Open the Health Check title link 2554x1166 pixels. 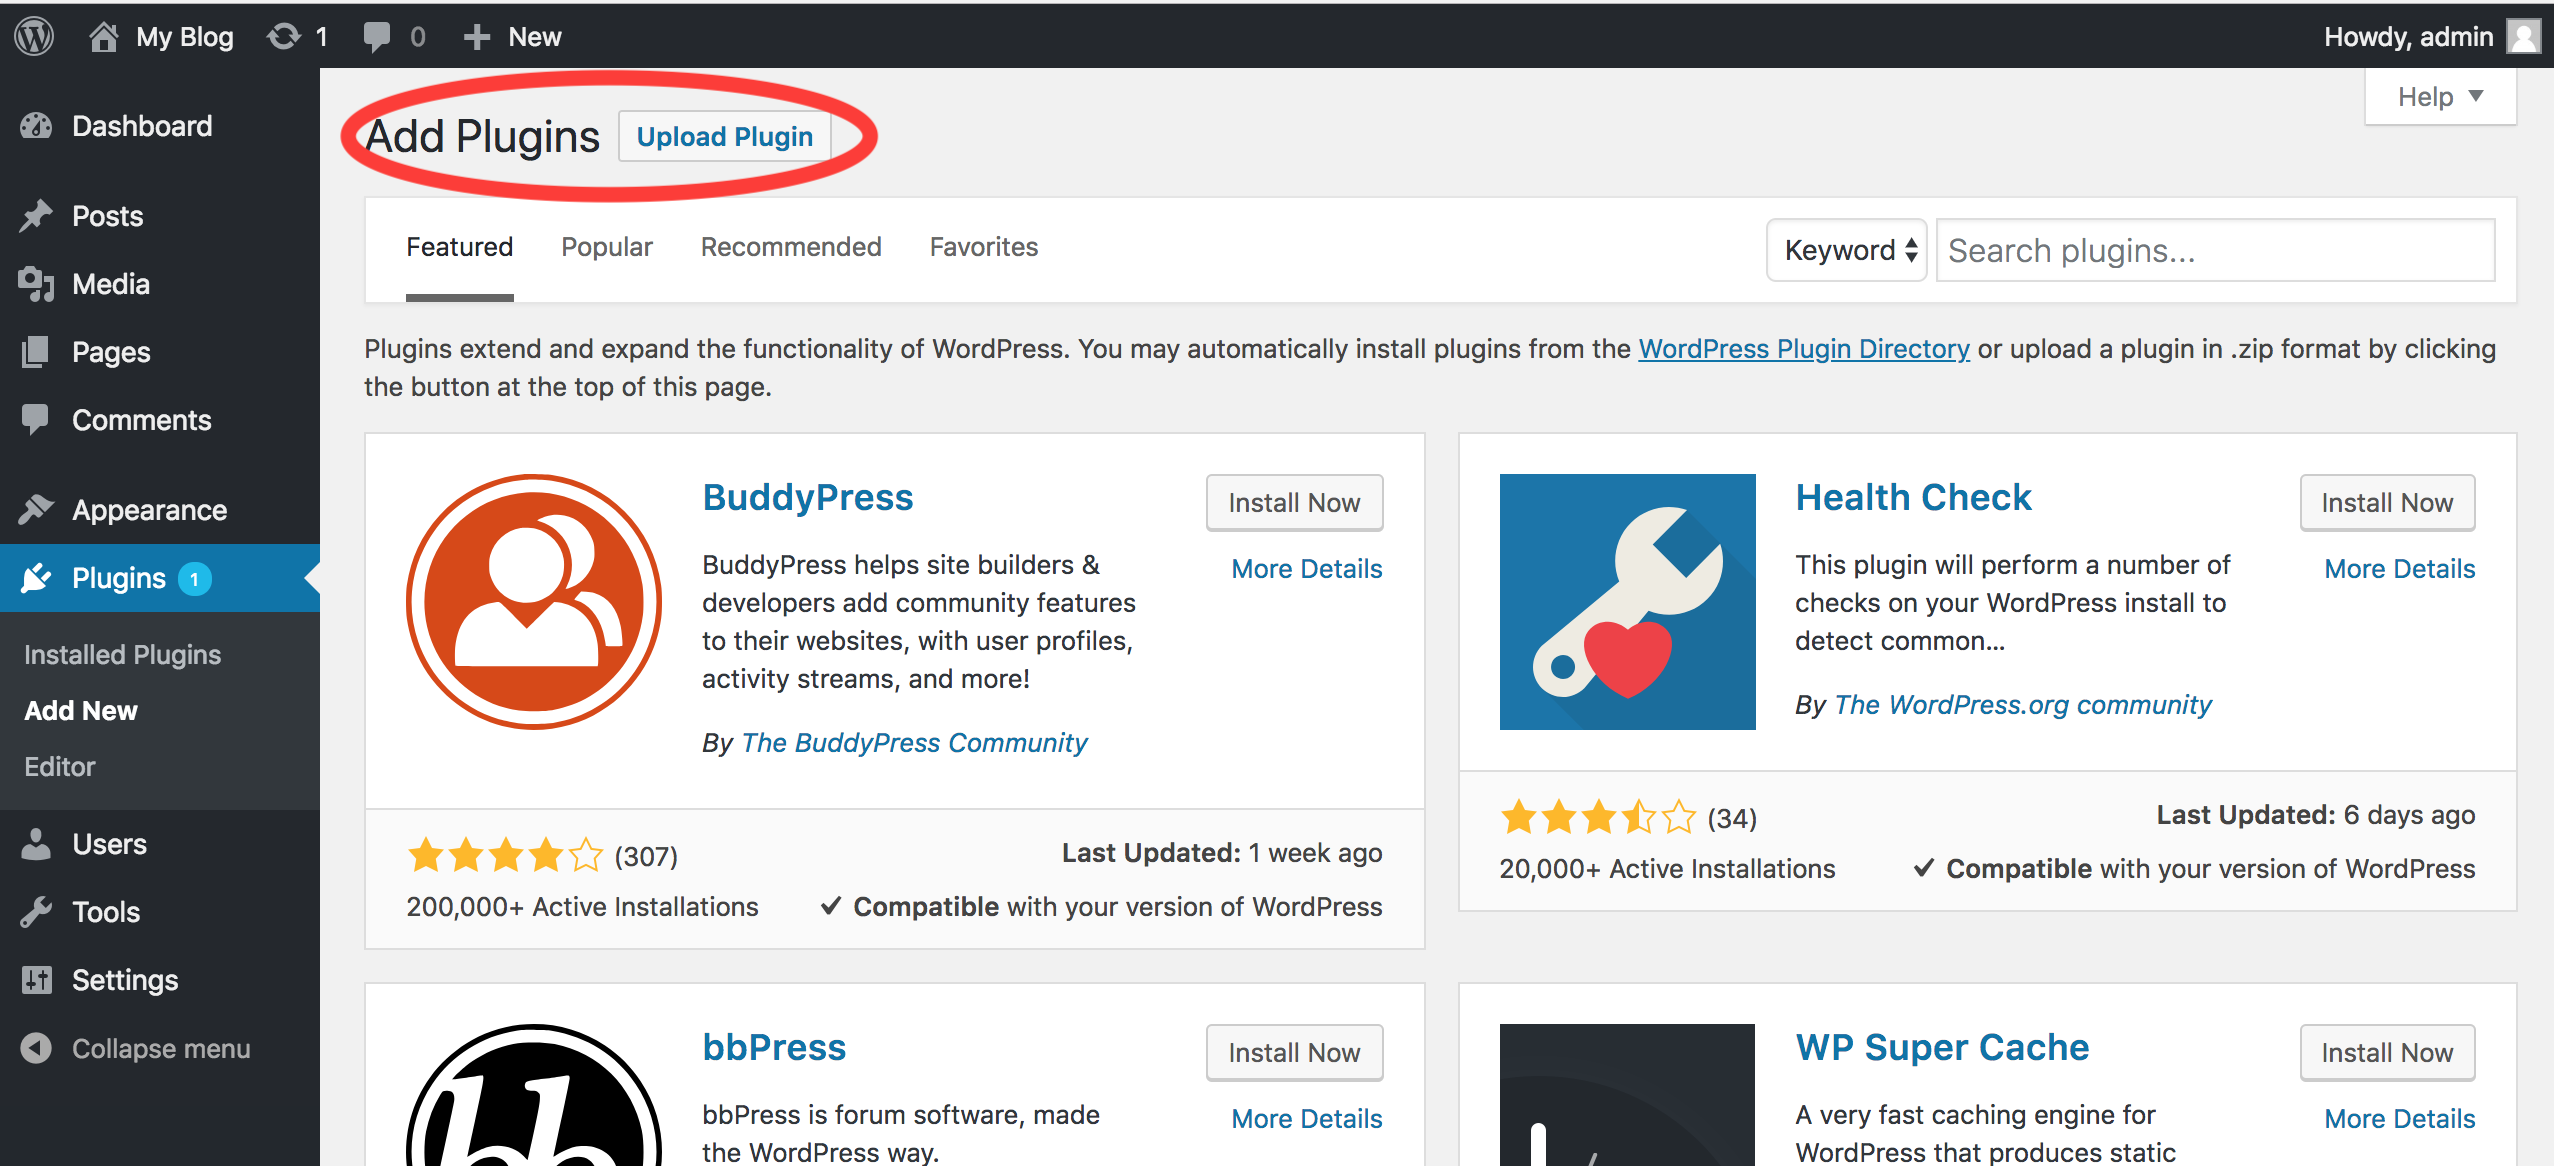pos(1913,498)
